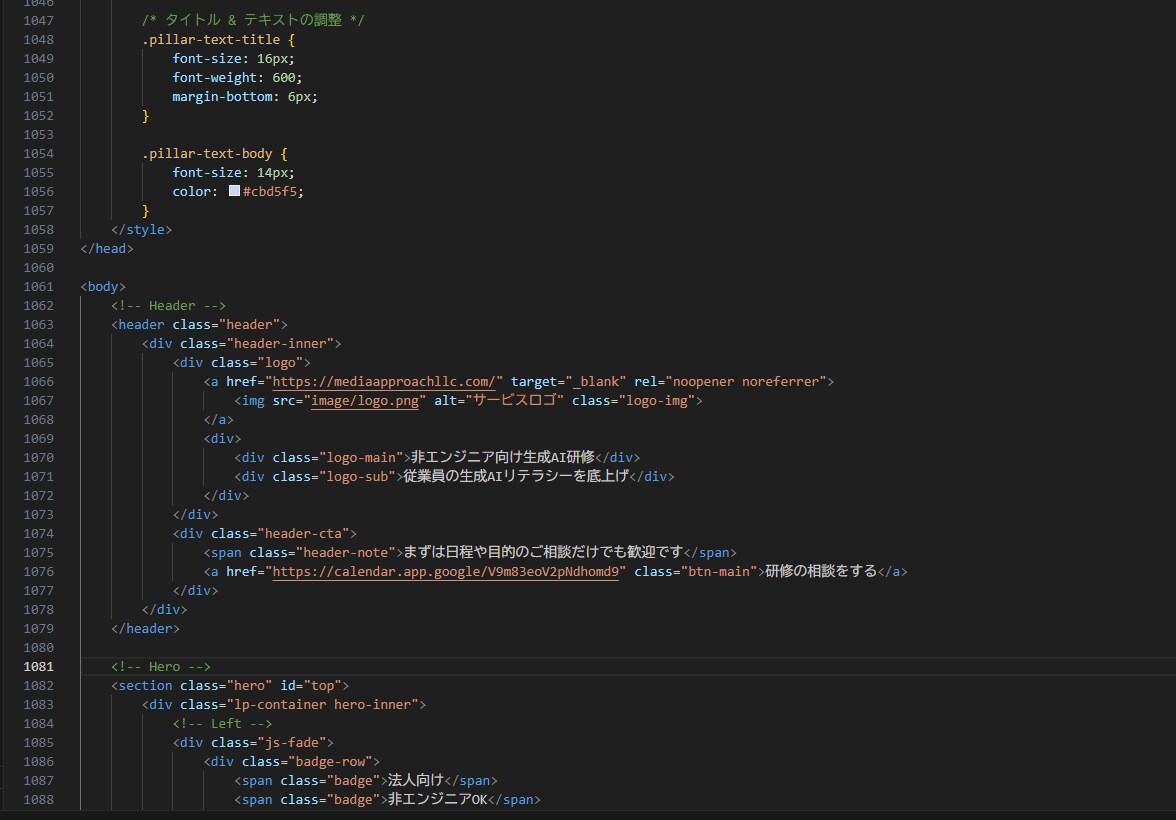This screenshot has width=1176, height=820.
Task: Click the opening <body> tag
Action: point(103,287)
